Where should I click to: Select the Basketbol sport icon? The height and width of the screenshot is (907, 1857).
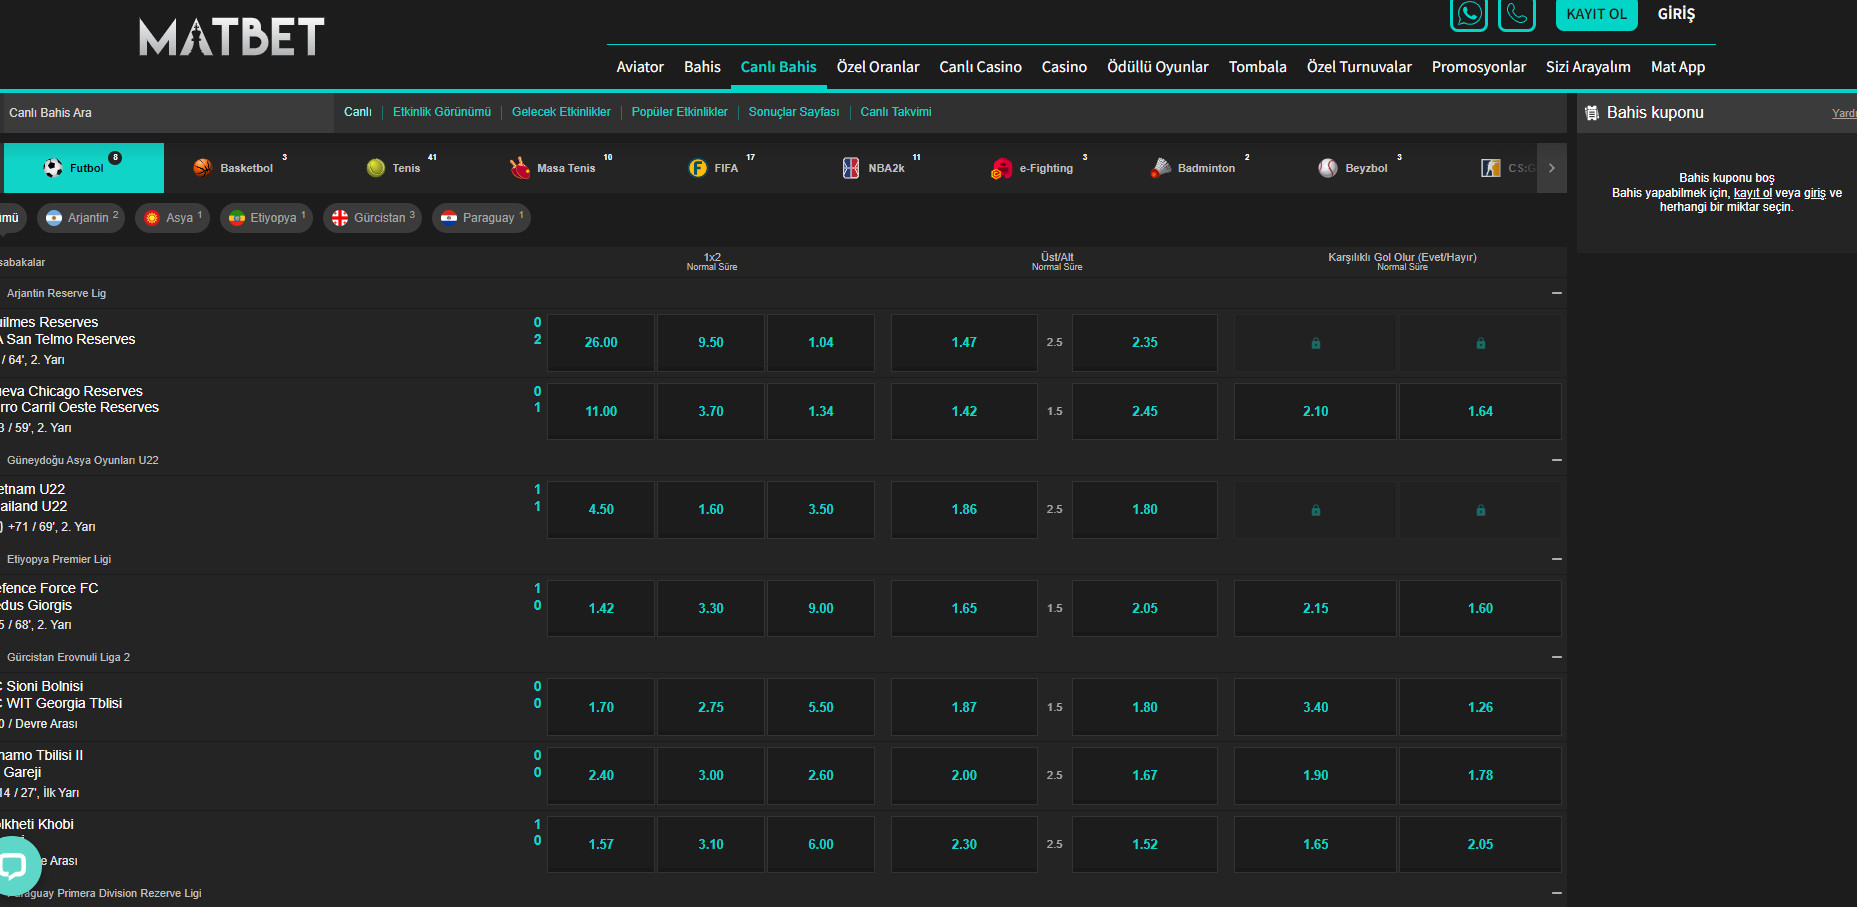point(203,168)
